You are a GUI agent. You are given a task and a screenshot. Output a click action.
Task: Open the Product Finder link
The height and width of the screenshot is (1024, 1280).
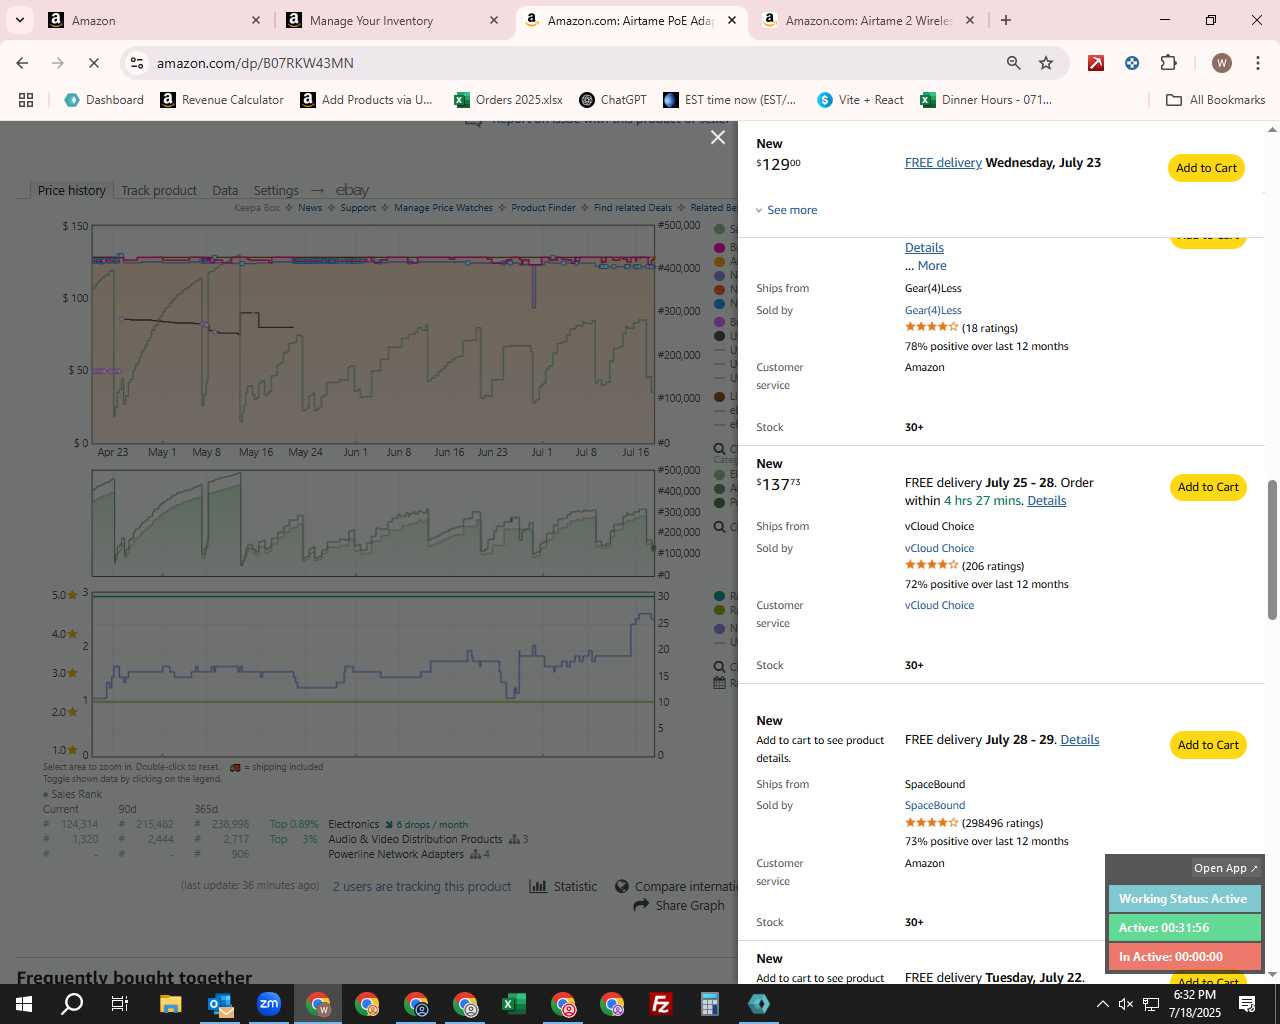[x=543, y=208]
